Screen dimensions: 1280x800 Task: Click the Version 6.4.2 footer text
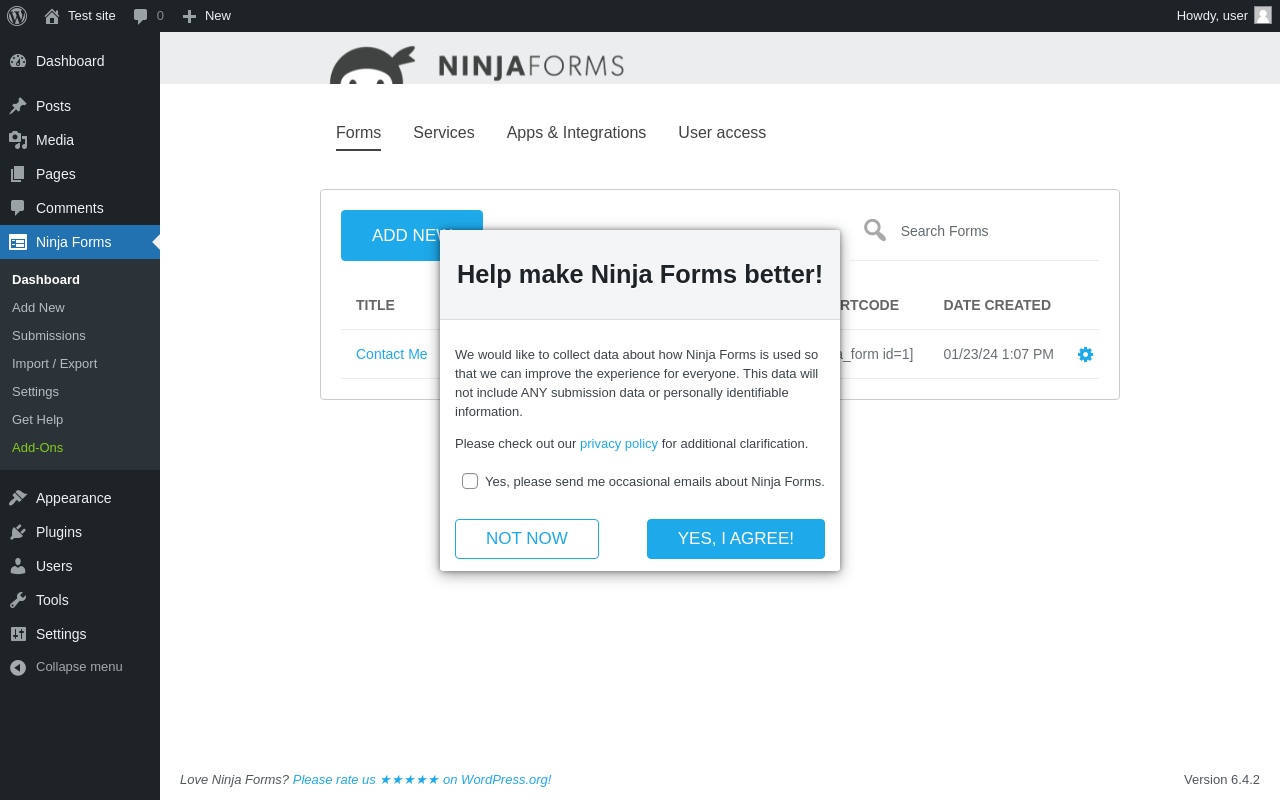[x=1222, y=779]
